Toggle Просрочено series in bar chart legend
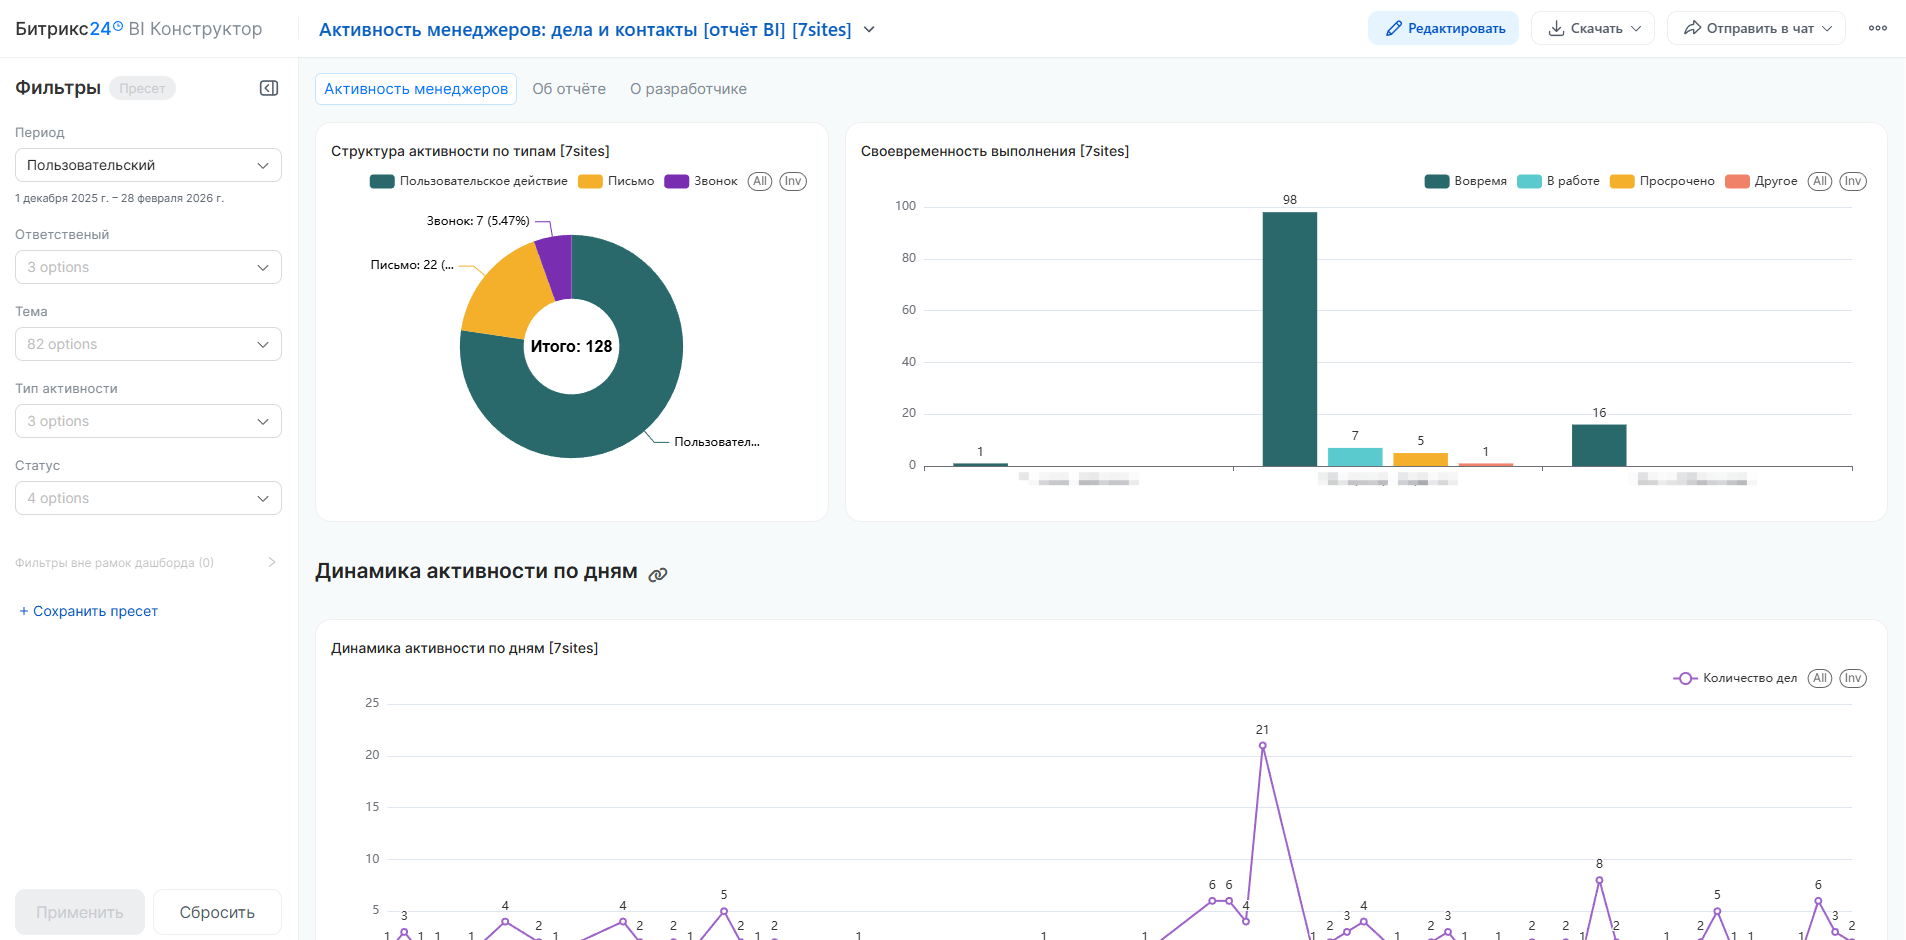1906x940 pixels. (1663, 181)
